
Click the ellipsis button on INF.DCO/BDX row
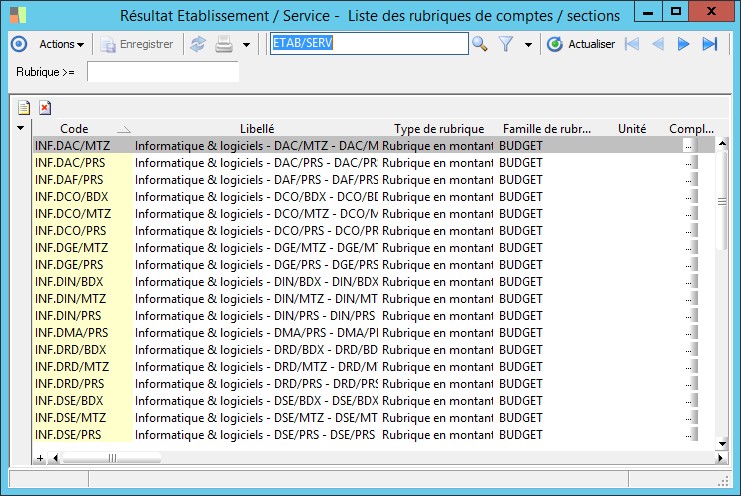click(689, 197)
